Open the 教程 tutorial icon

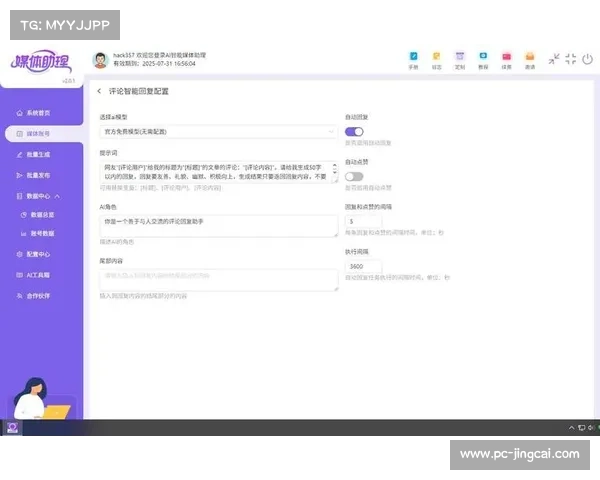[x=483, y=60]
